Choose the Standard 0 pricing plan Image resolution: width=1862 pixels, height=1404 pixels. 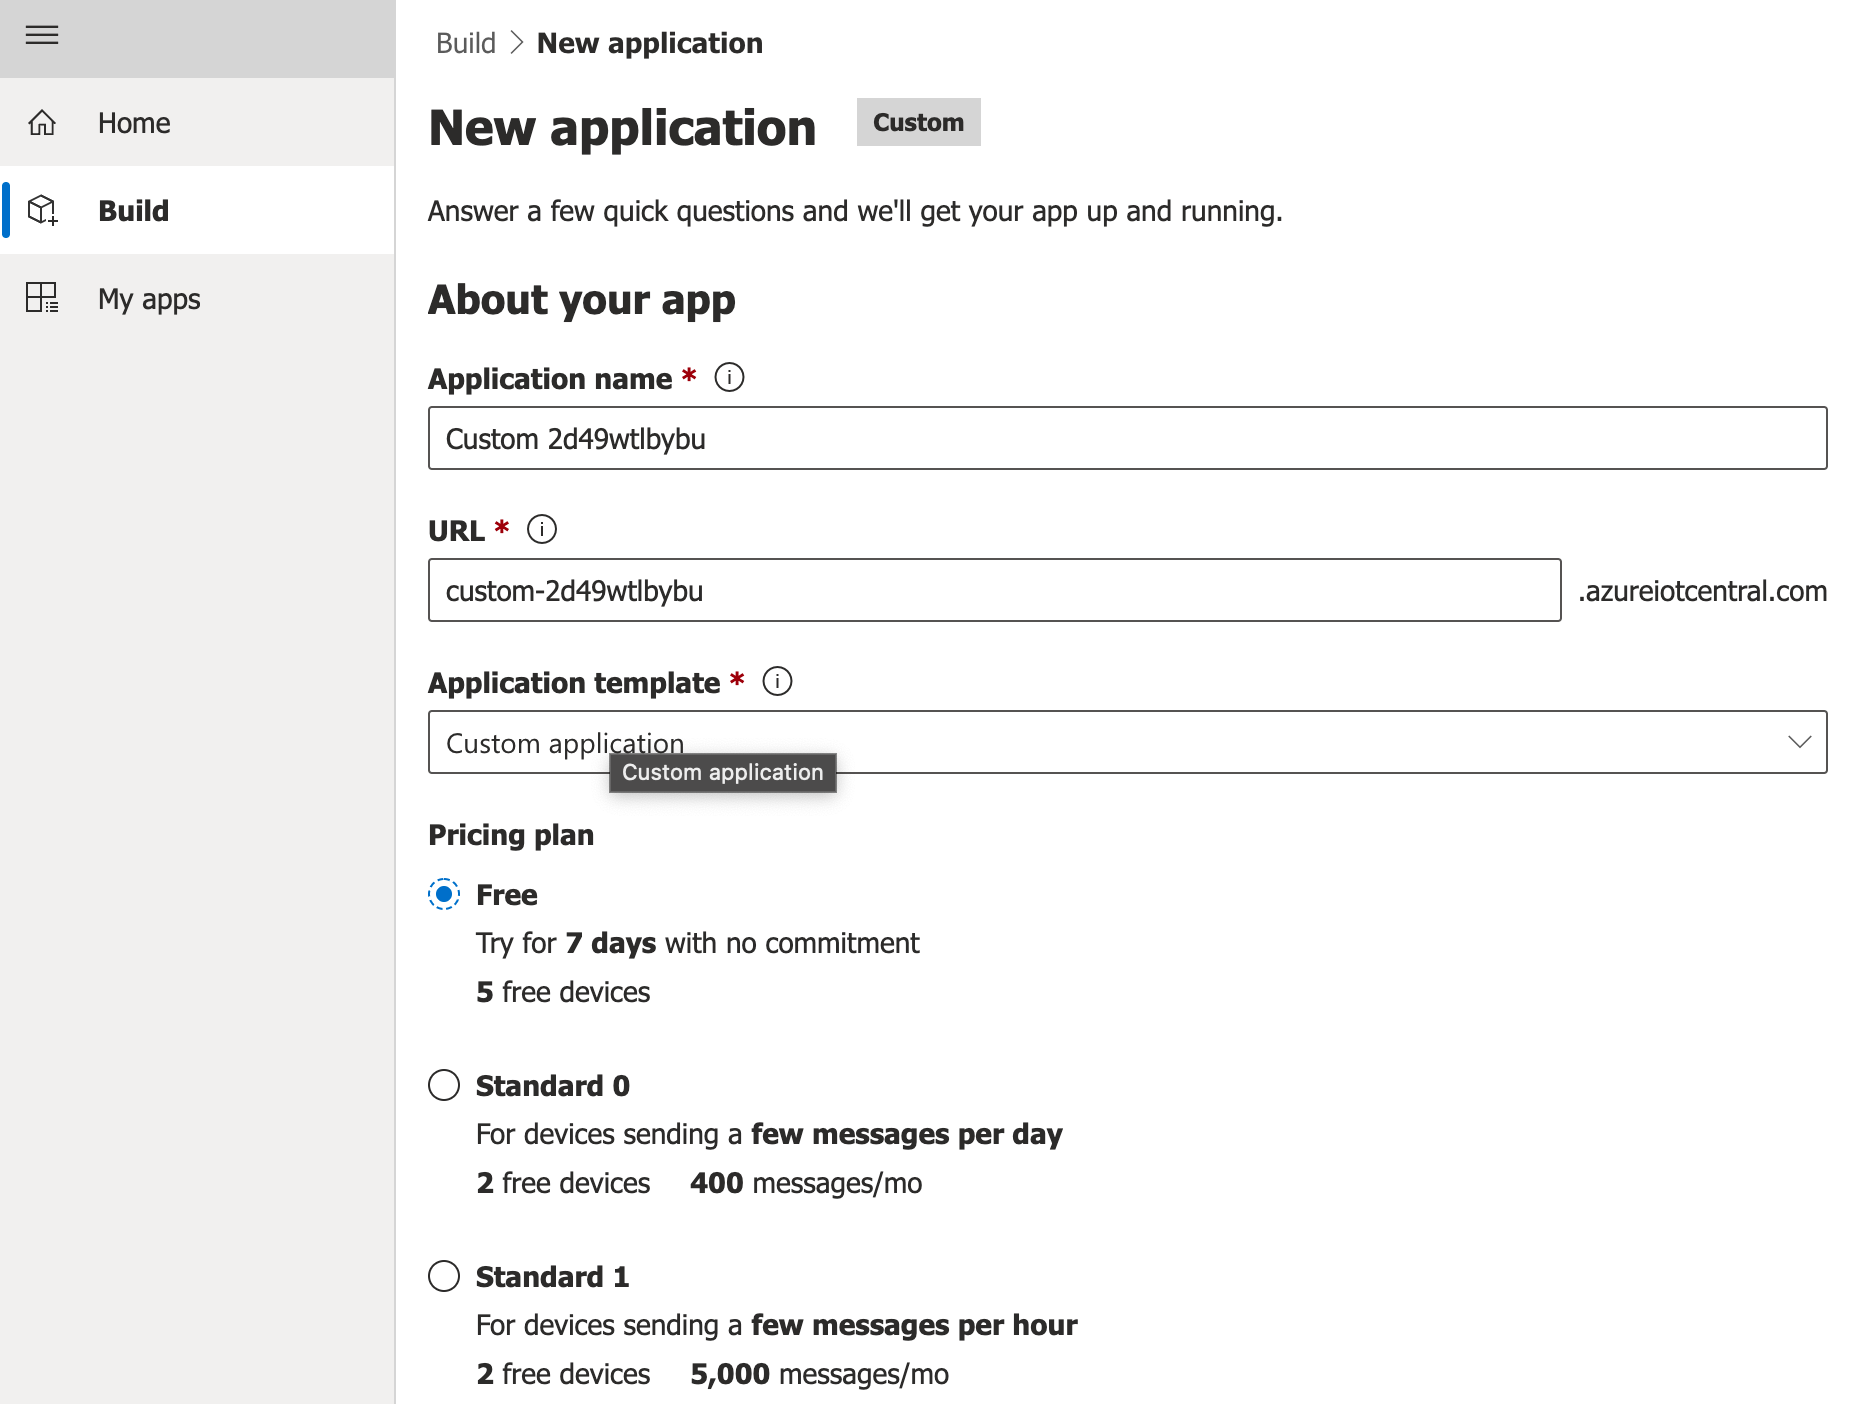tap(444, 1085)
